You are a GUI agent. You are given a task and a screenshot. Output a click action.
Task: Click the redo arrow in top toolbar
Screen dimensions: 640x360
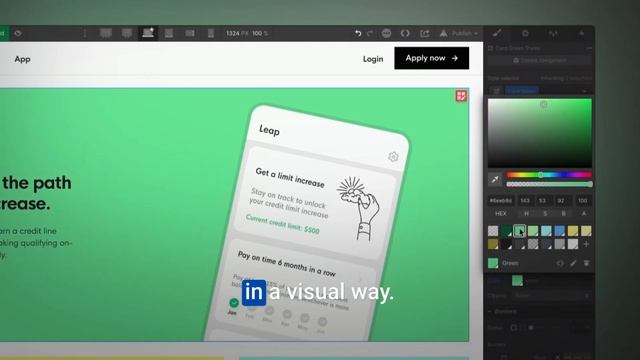click(370, 33)
